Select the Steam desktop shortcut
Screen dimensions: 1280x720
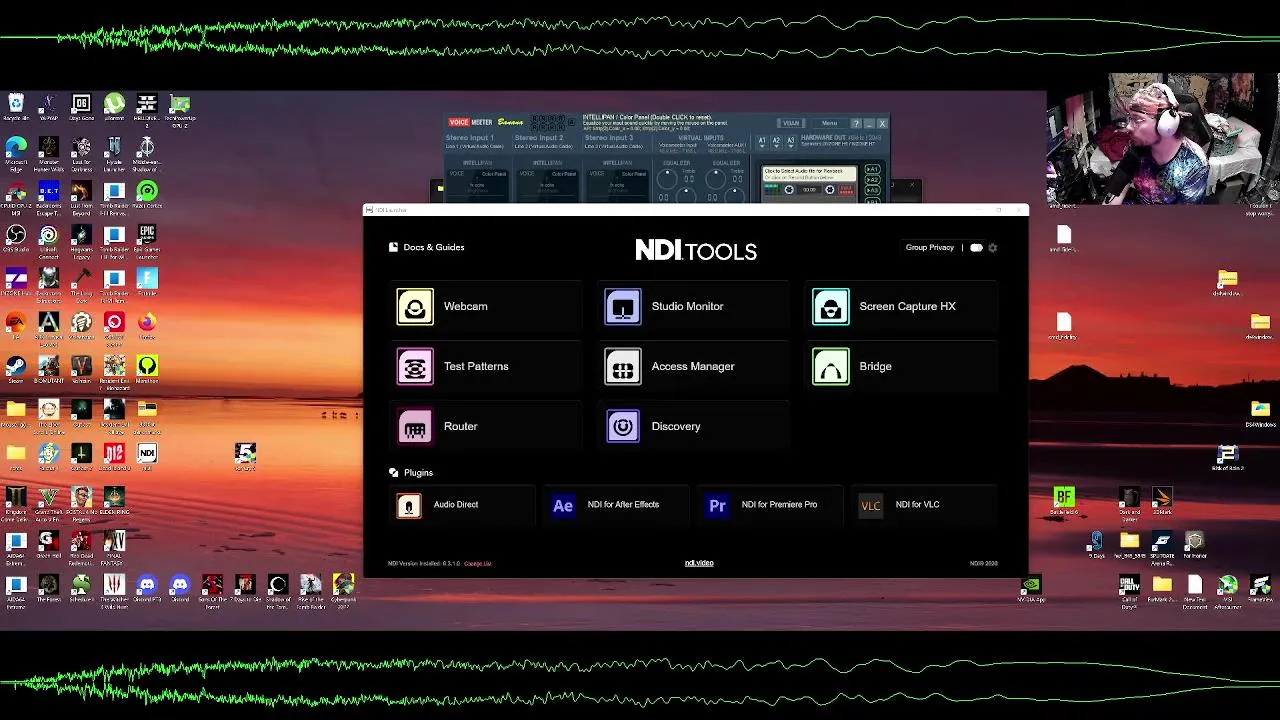pos(15,370)
